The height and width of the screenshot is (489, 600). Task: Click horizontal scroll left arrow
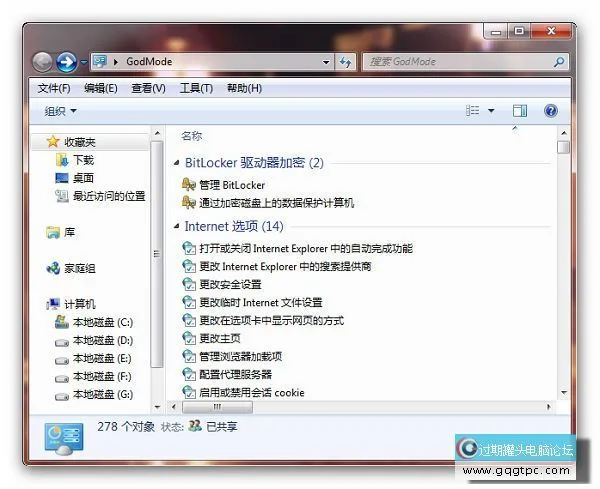174,407
